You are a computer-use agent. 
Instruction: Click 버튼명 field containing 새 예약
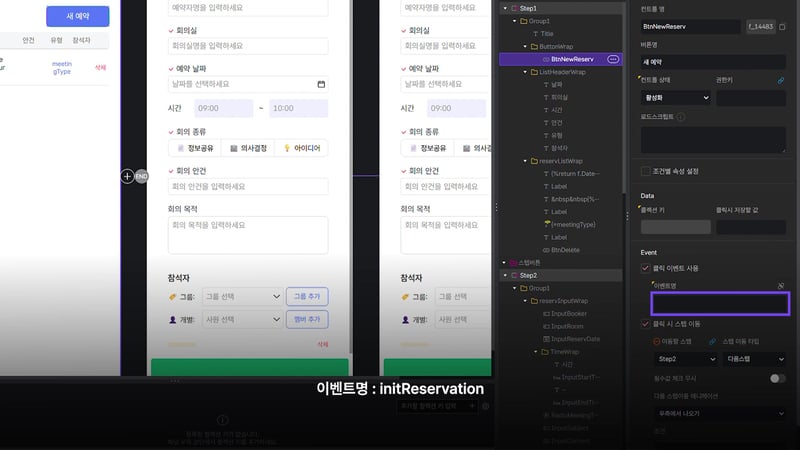[x=713, y=62]
